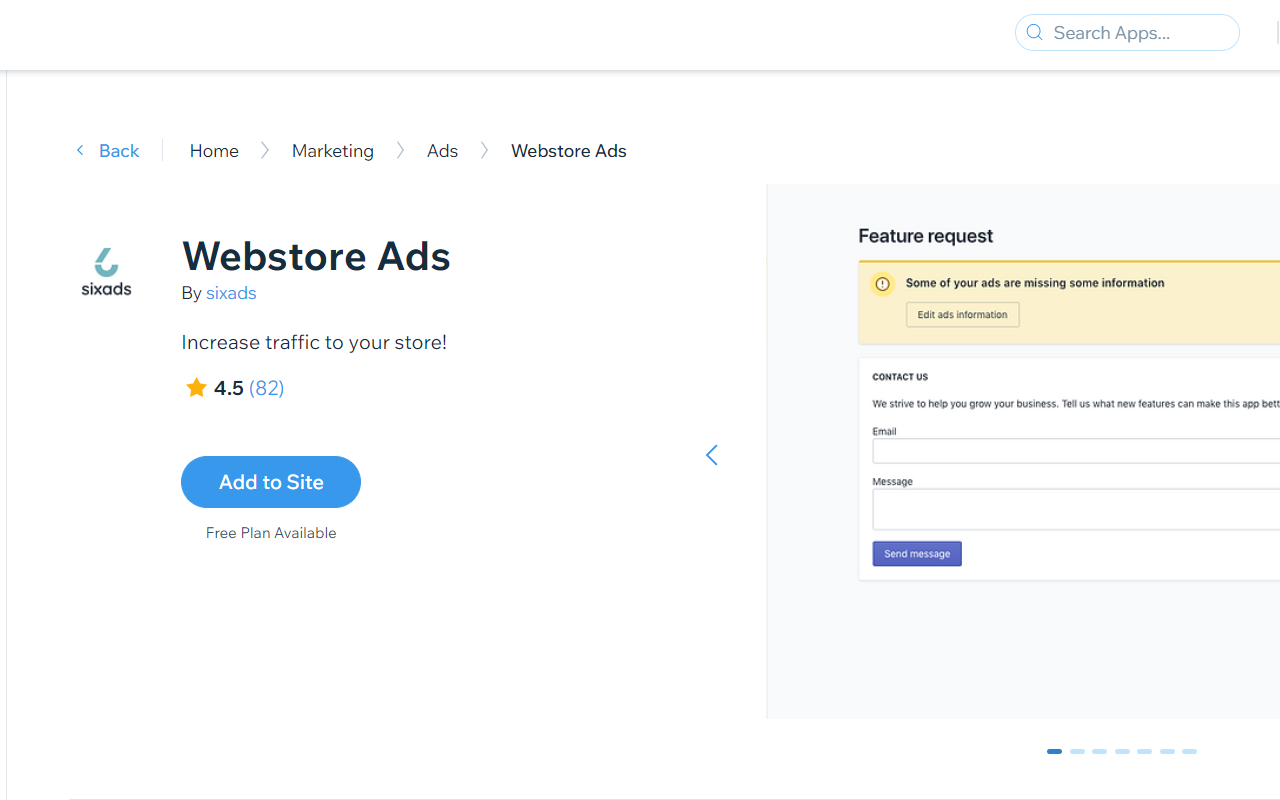The height and width of the screenshot is (800, 1280).
Task: Navigate to the "Marketing" breadcrumb
Action: 332,150
